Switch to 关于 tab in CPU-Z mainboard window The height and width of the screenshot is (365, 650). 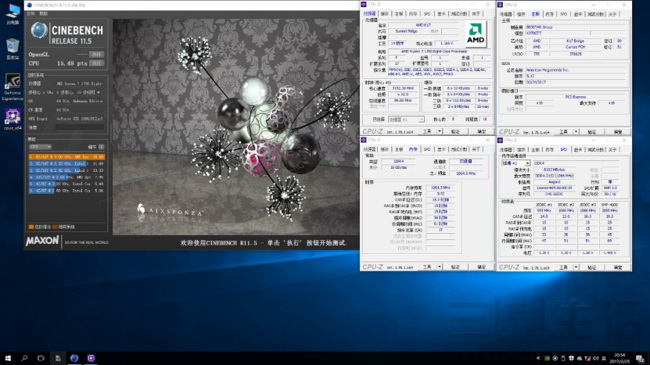coord(613,14)
